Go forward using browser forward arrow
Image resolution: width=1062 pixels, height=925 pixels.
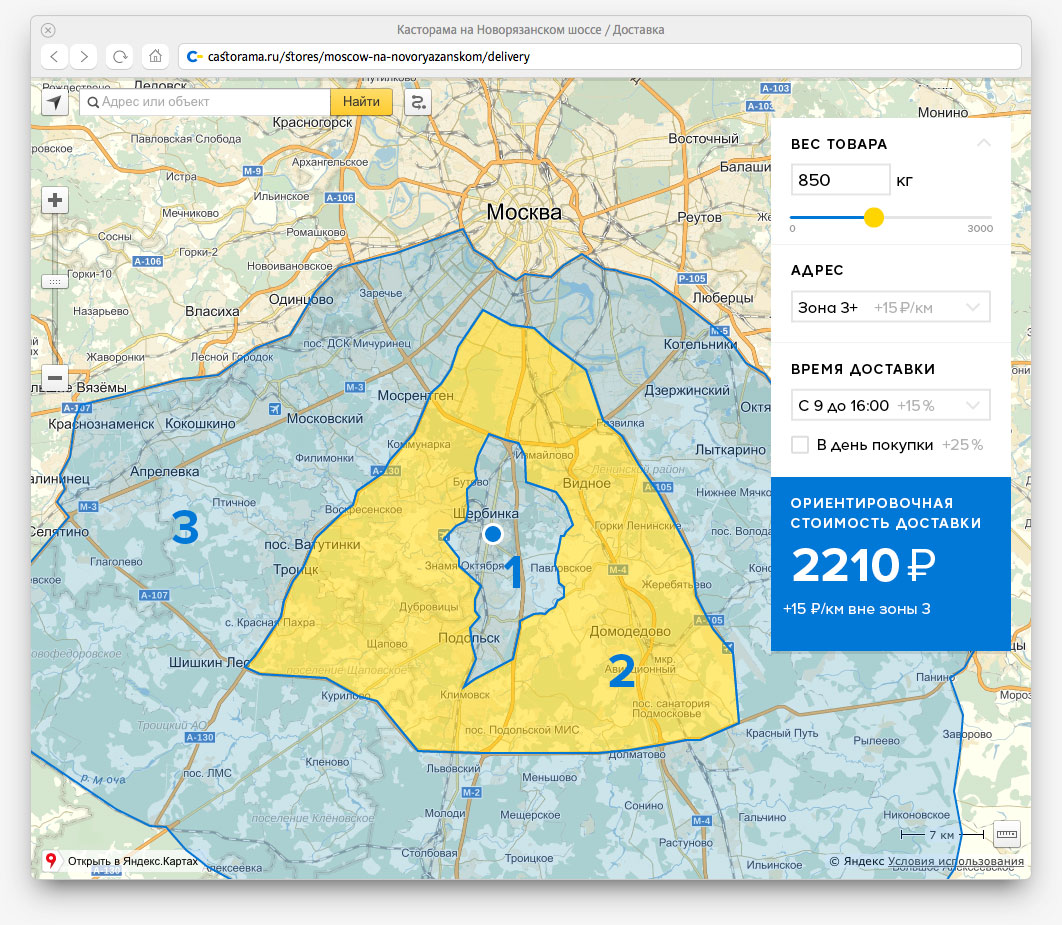[x=85, y=56]
